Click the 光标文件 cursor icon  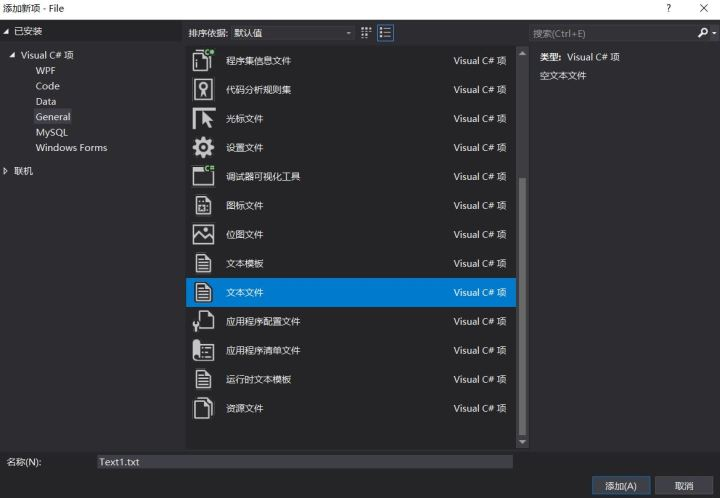point(203,118)
